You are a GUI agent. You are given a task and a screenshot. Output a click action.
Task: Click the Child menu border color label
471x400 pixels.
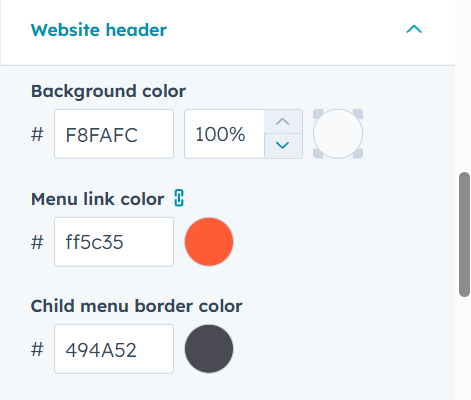[136, 306]
